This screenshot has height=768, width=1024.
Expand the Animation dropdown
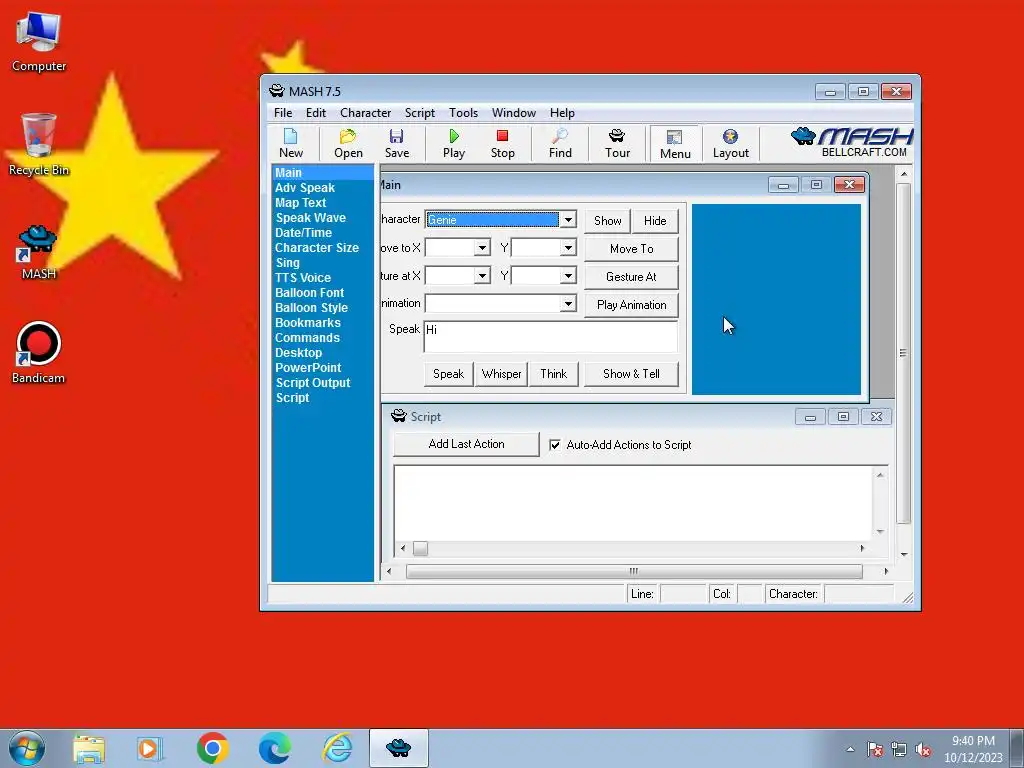click(x=568, y=304)
